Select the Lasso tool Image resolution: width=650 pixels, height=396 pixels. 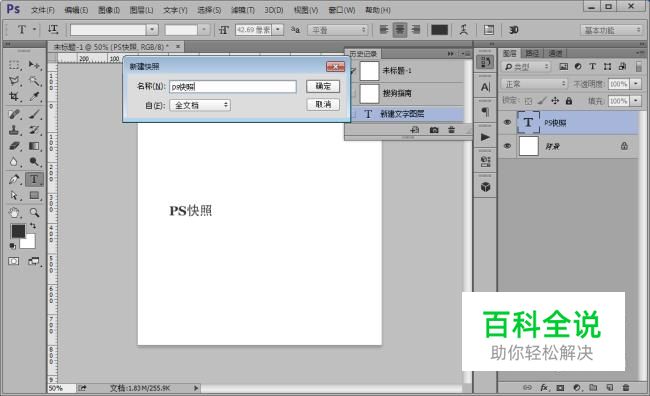[14, 81]
